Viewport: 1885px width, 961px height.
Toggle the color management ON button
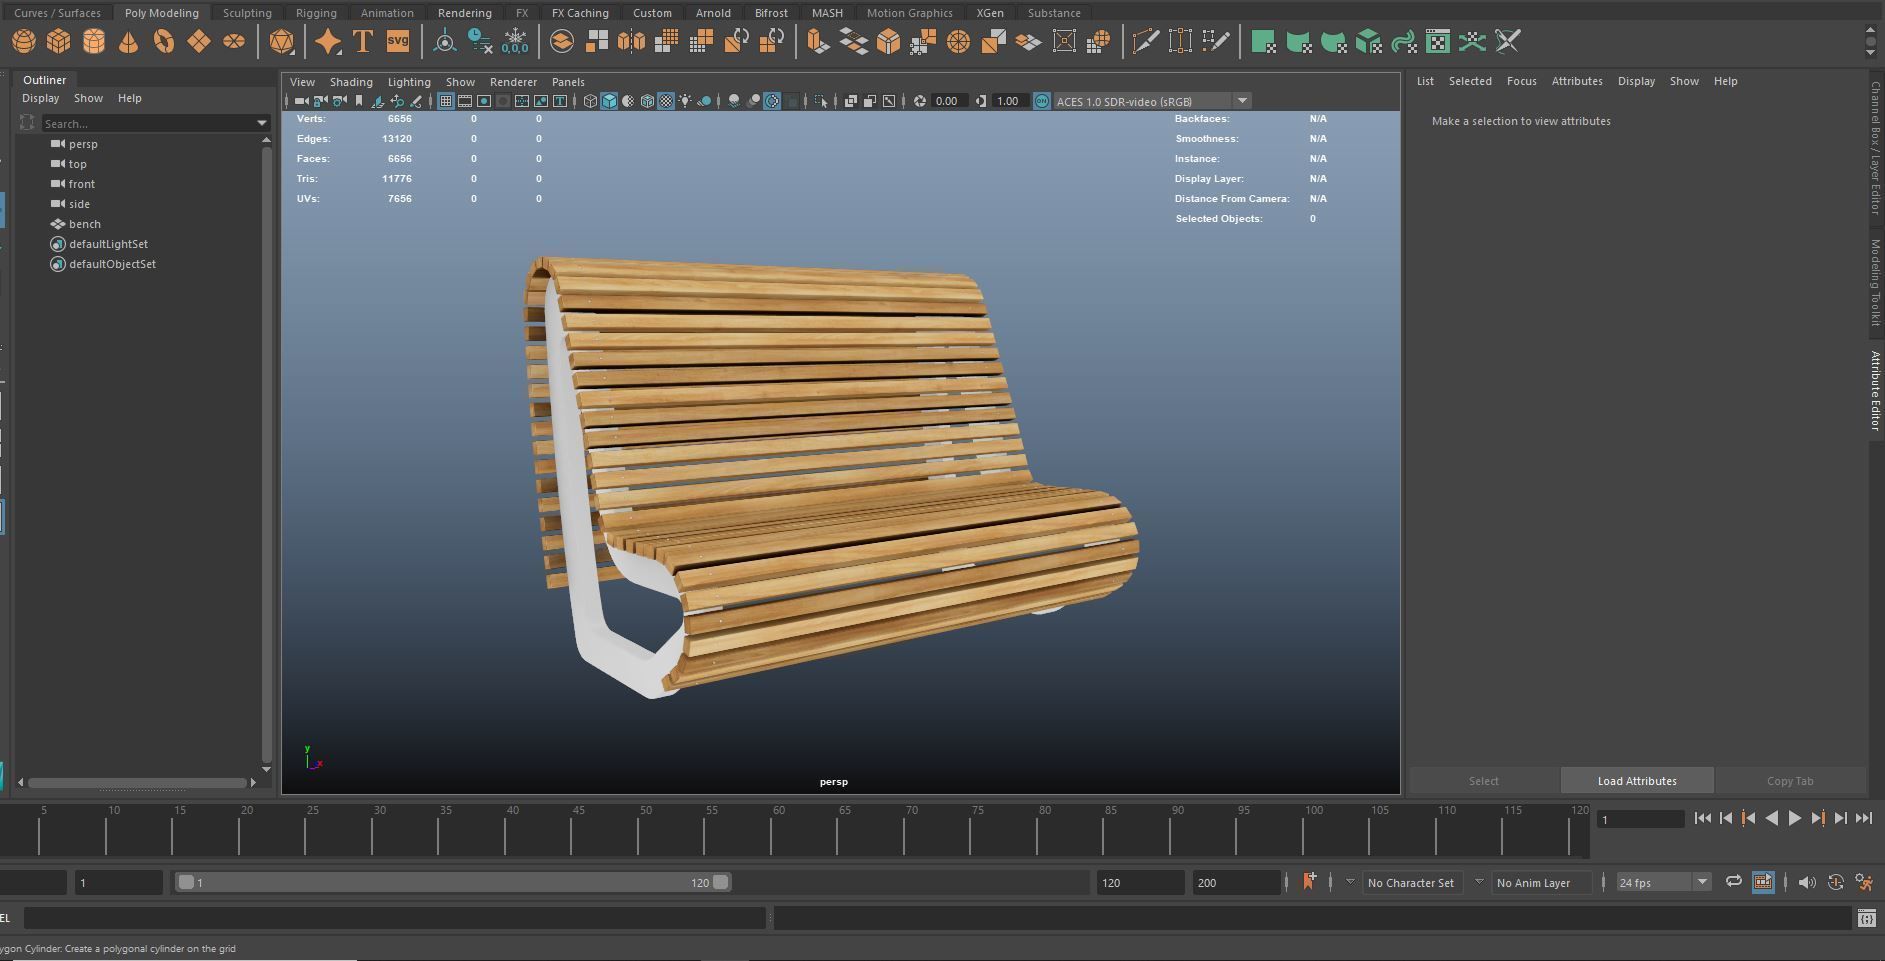click(x=1042, y=101)
